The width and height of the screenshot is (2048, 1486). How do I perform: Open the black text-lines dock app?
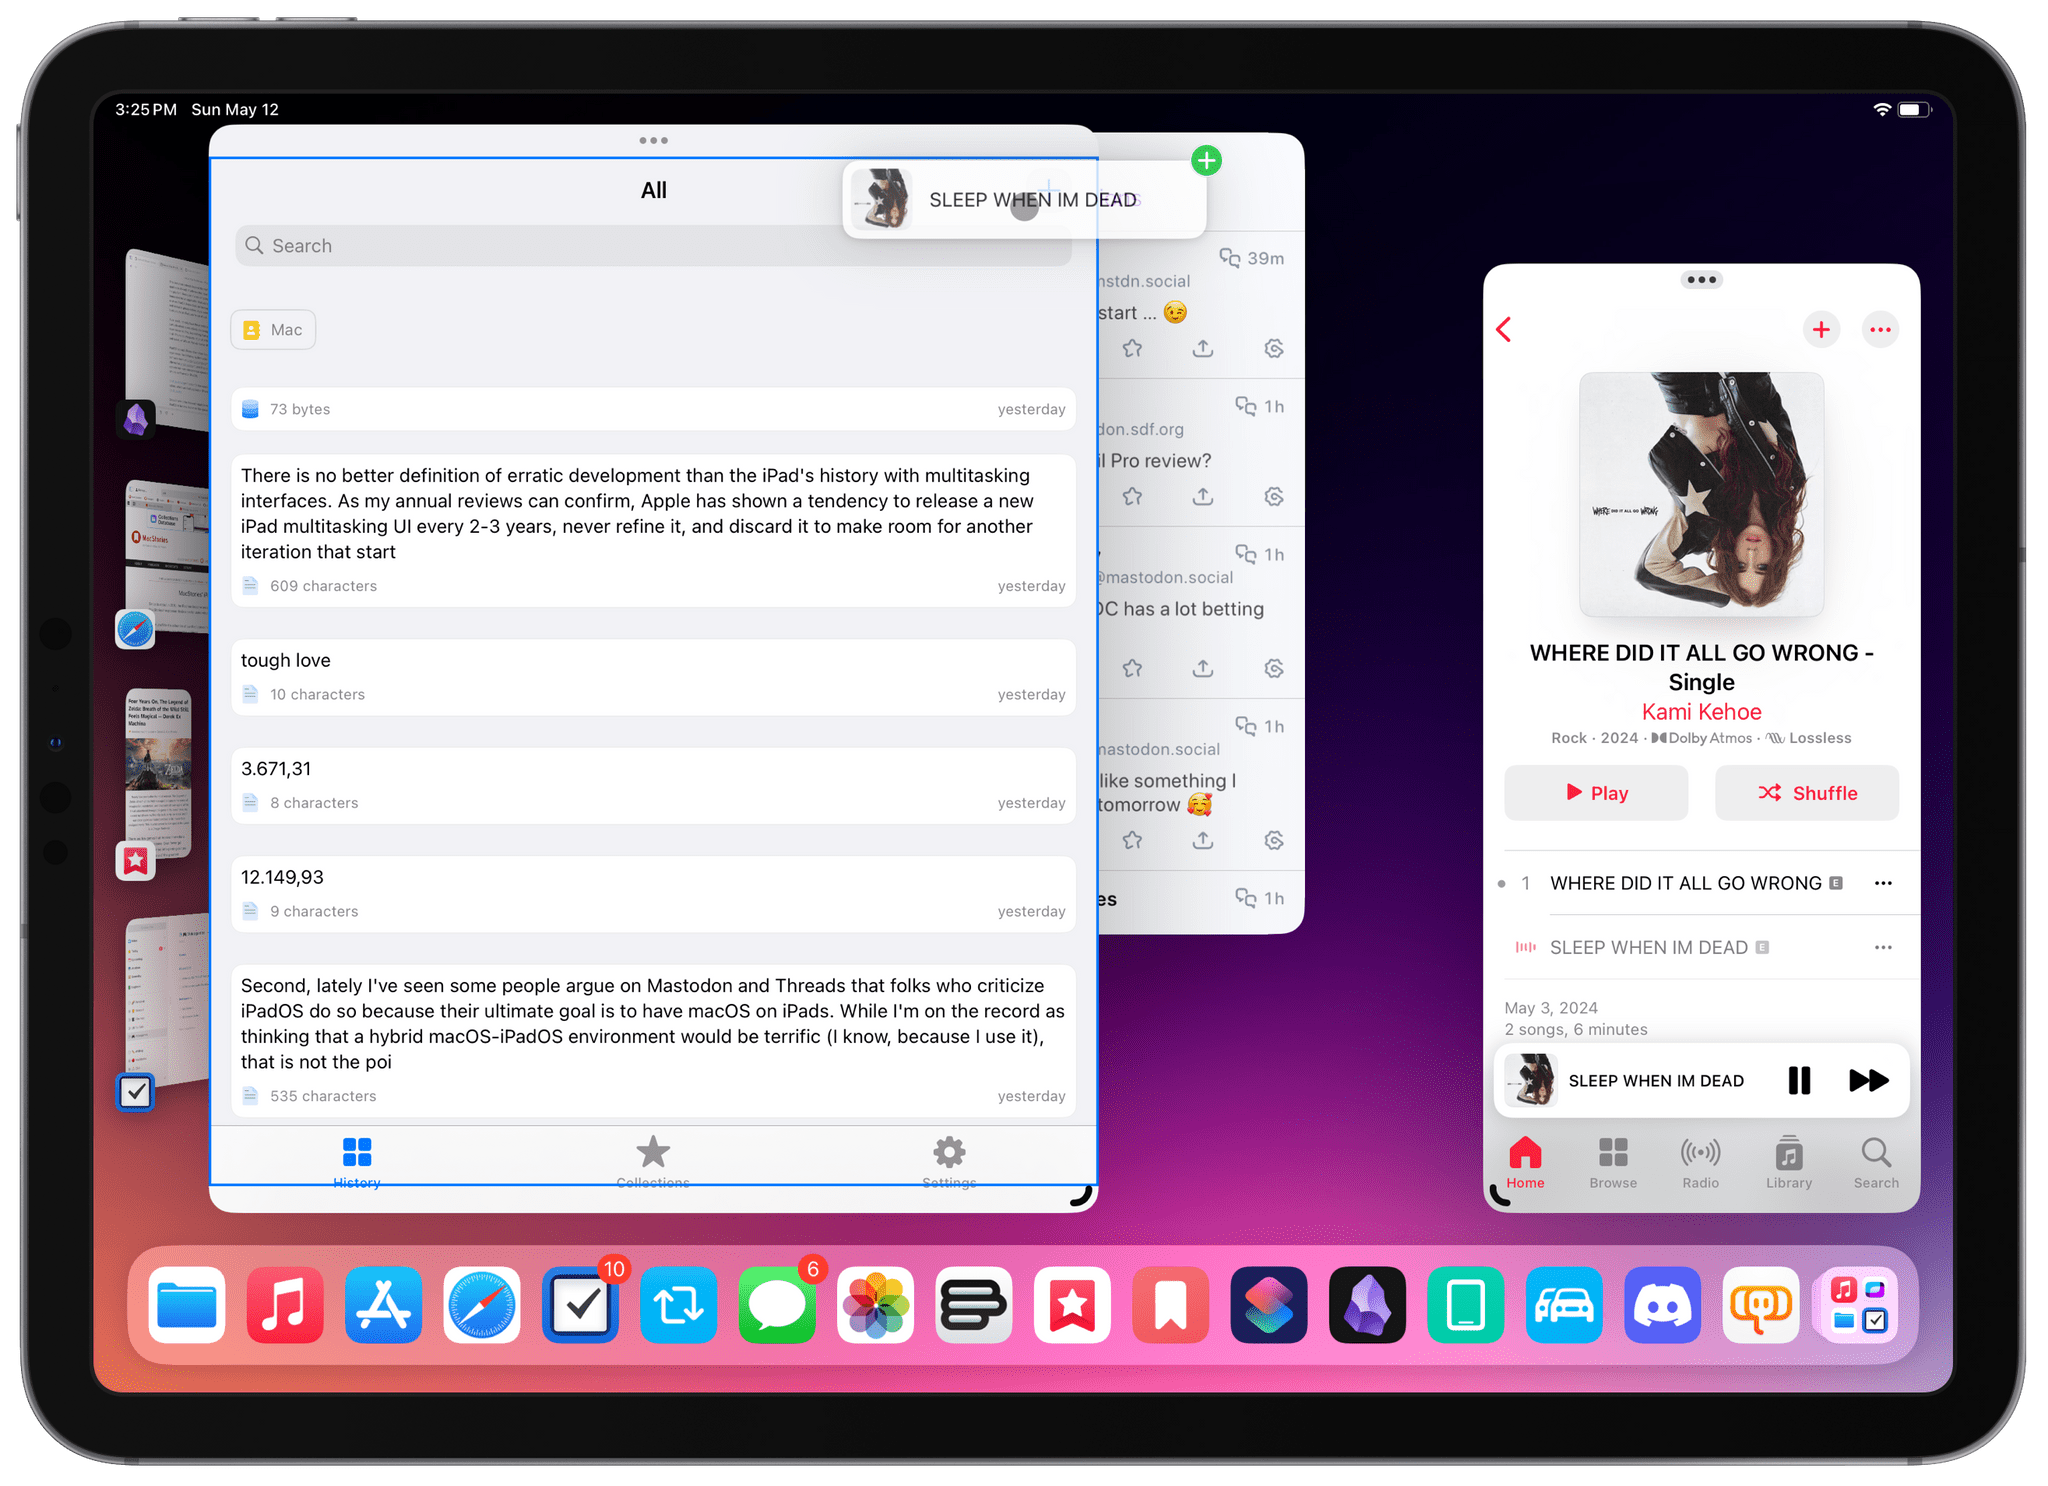974,1305
